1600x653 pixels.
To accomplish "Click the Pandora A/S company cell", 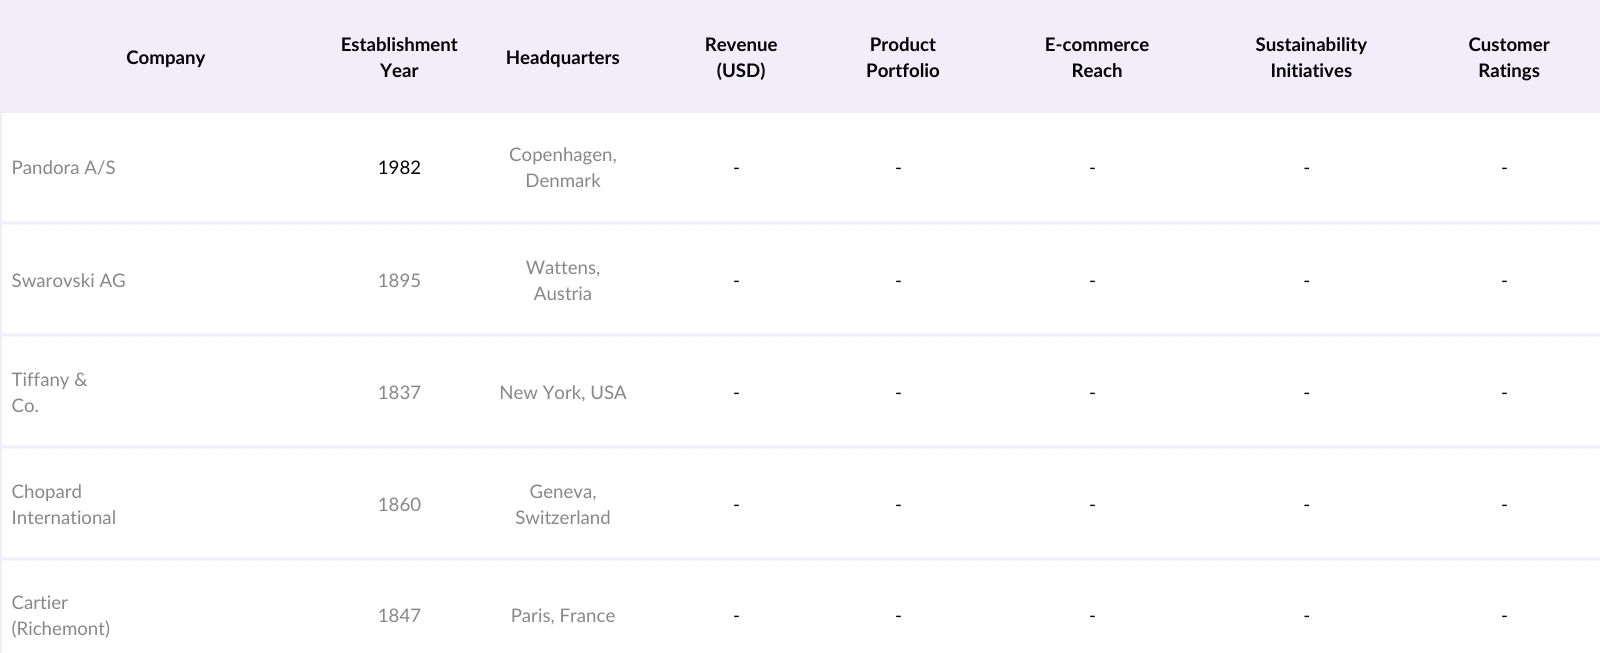I will [64, 168].
